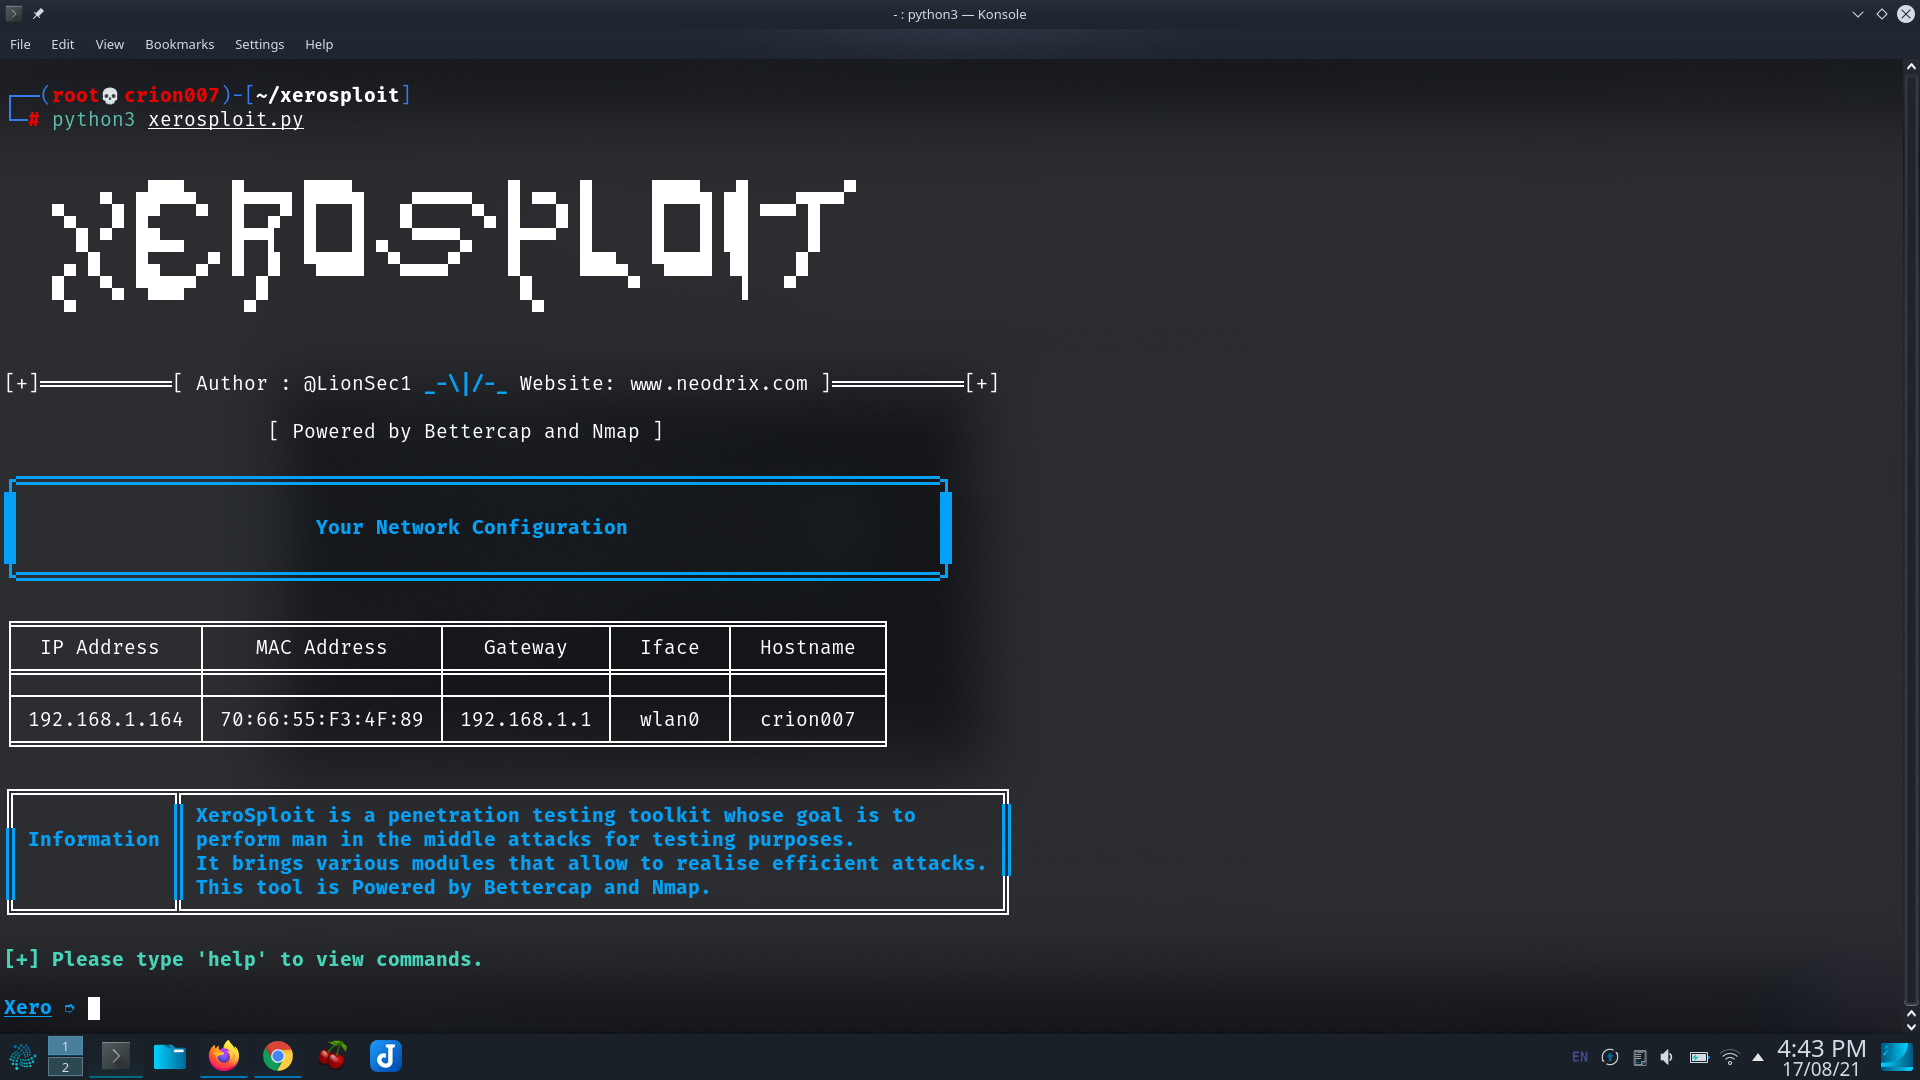Click the blue Joplin J icon

(x=386, y=1056)
